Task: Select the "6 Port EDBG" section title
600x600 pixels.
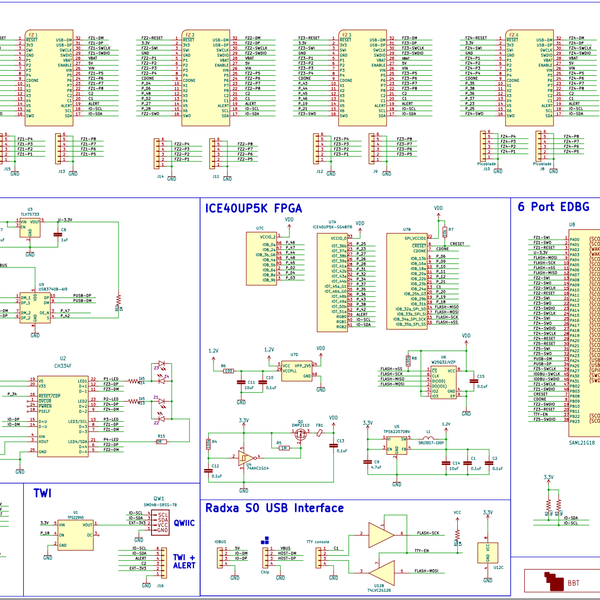Action: point(553,207)
